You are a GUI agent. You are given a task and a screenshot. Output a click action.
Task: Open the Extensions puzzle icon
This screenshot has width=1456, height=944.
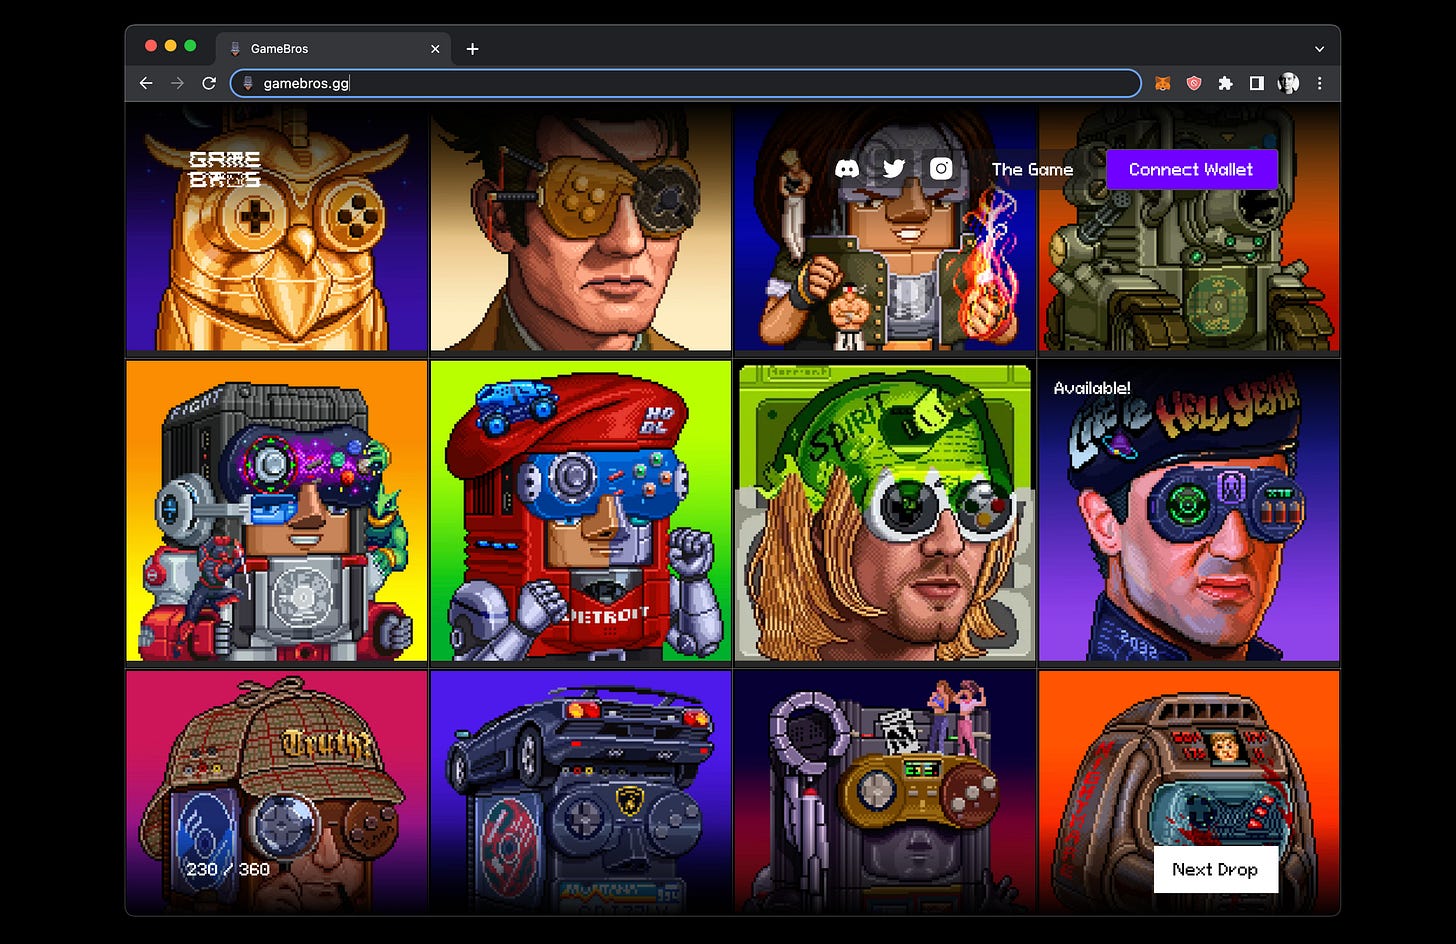pos(1225,83)
